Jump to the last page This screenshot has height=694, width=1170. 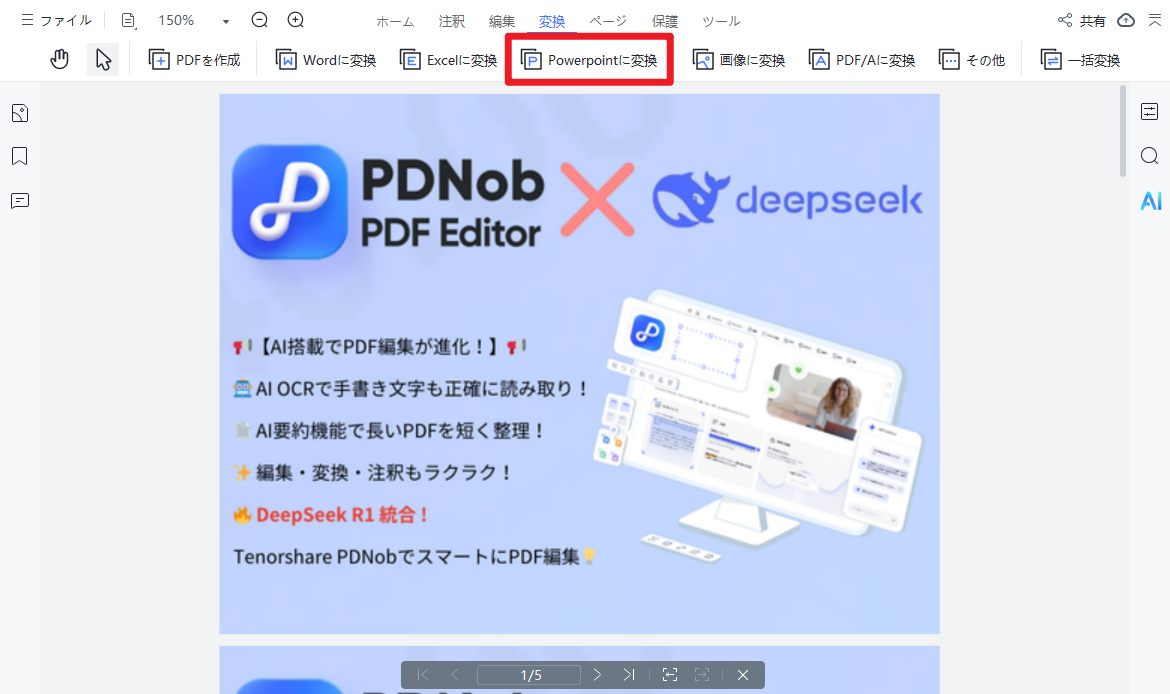click(x=629, y=675)
